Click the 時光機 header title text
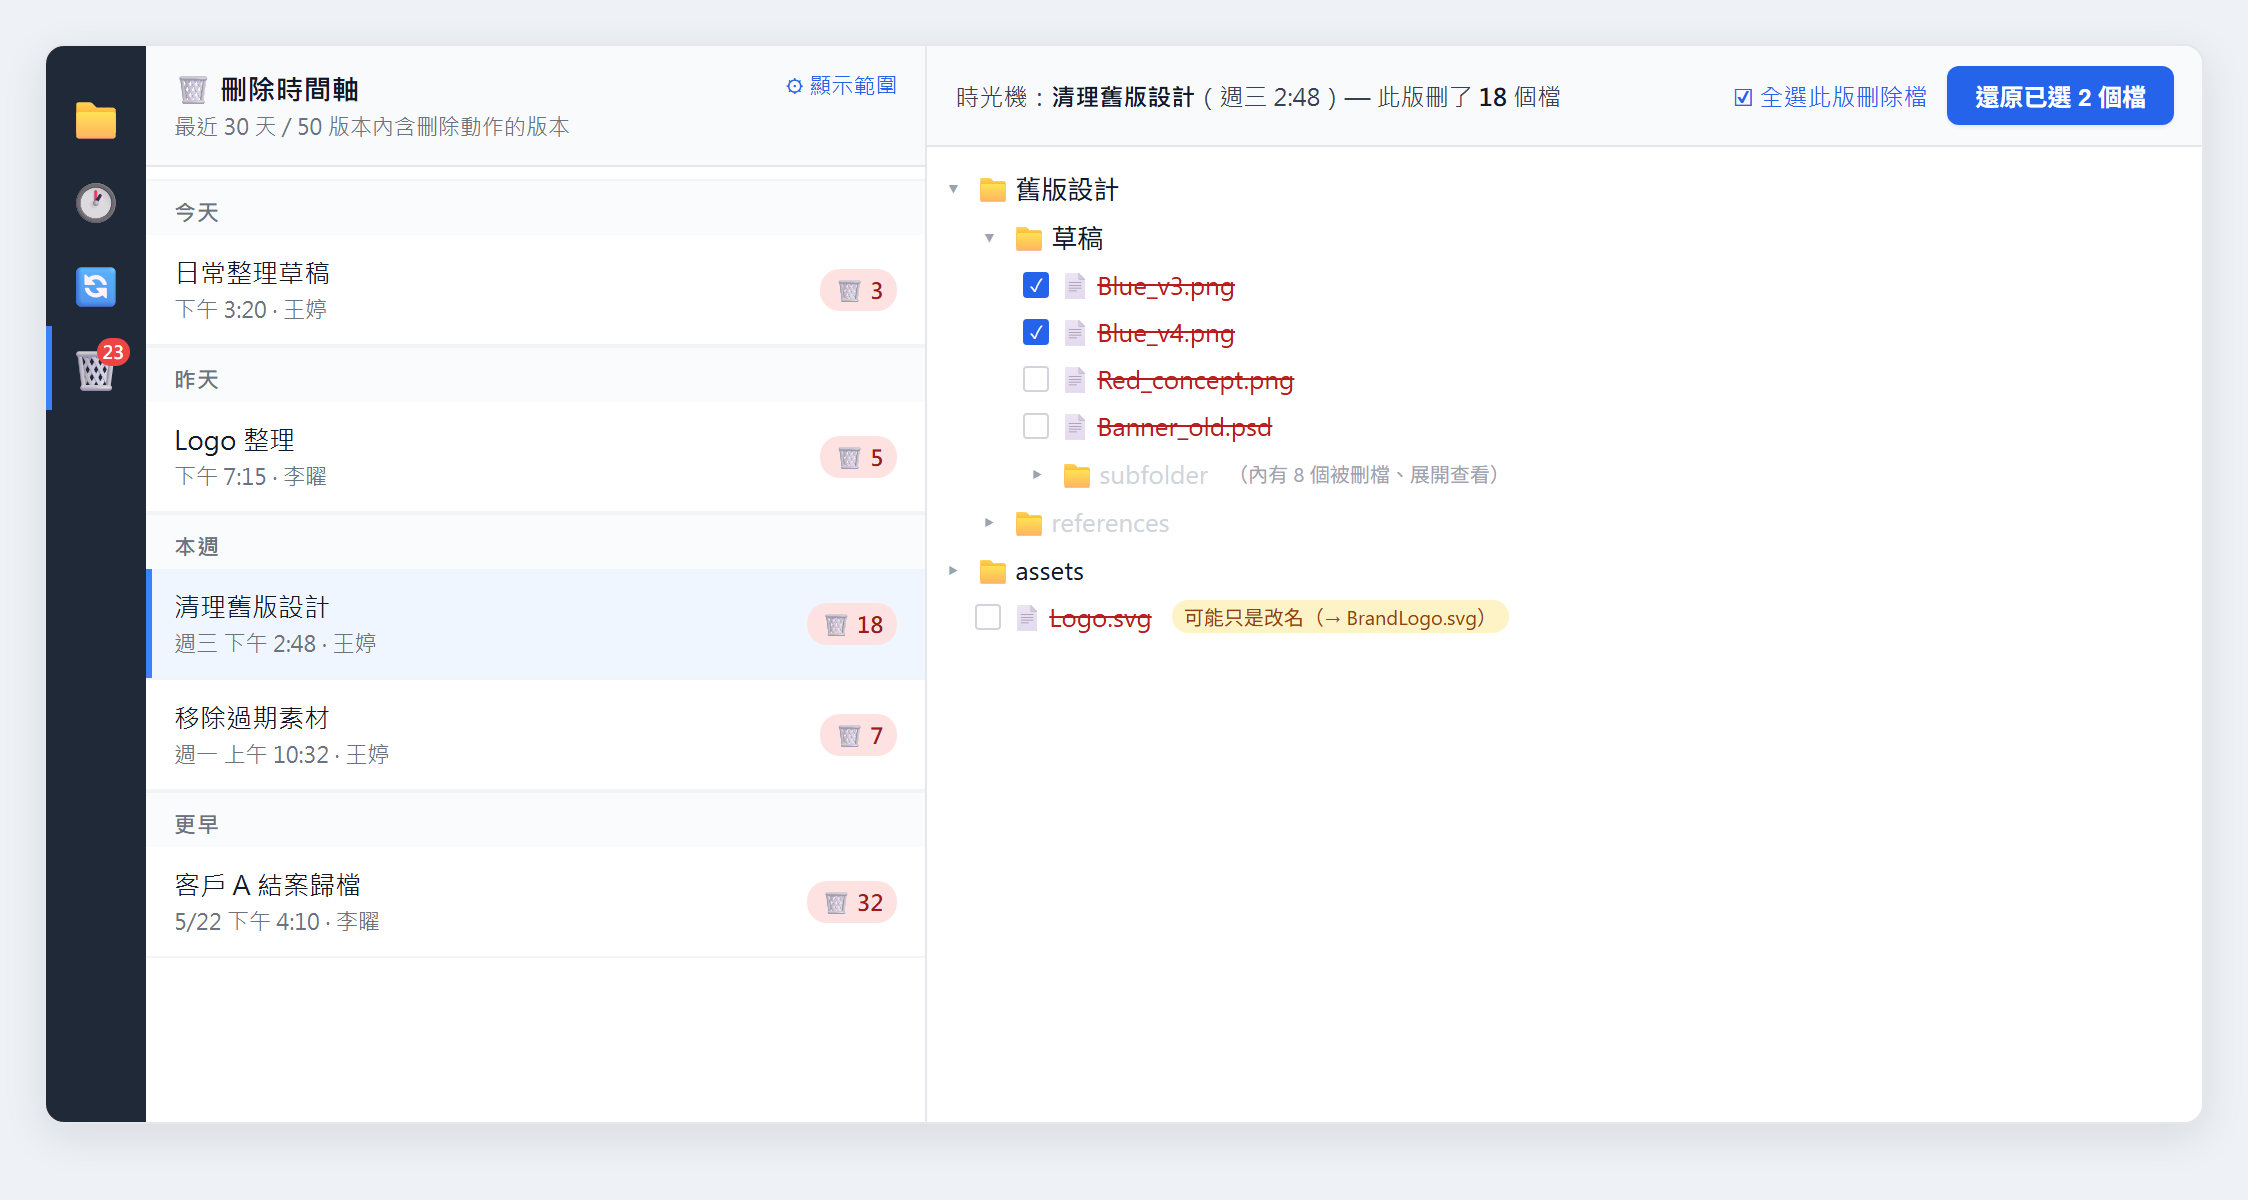The width and height of the screenshot is (2248, 1200). click(x=1258, y=97)
